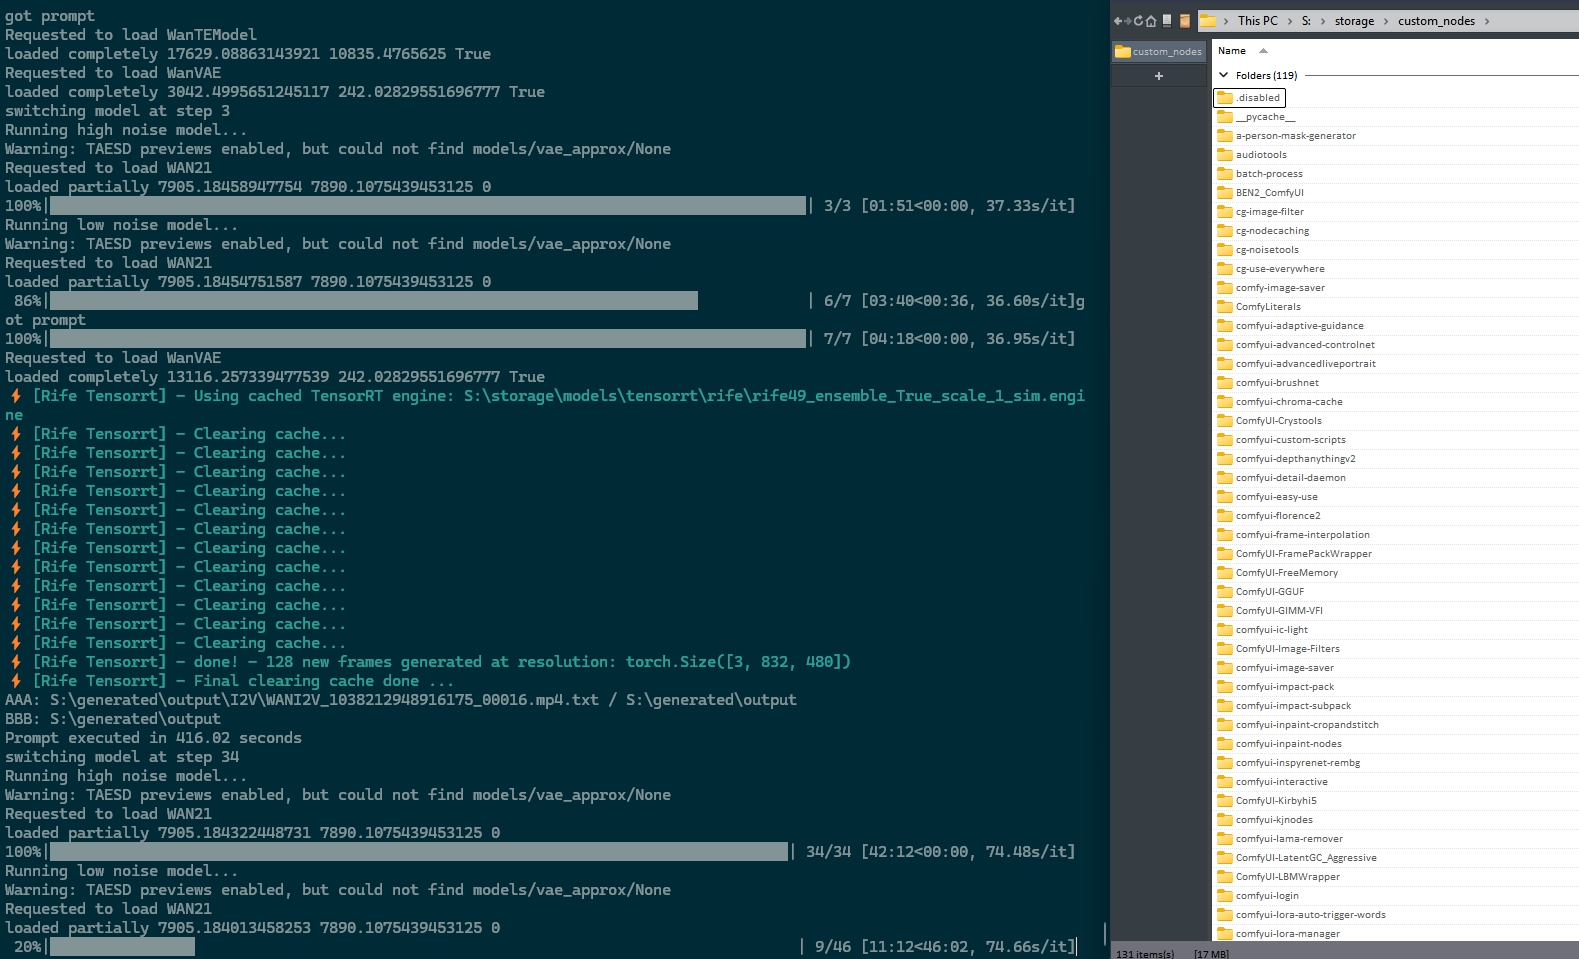The image size is (1579, 959).
Task: Refresh the current folder view
Action: click(x=1138, y=21)
